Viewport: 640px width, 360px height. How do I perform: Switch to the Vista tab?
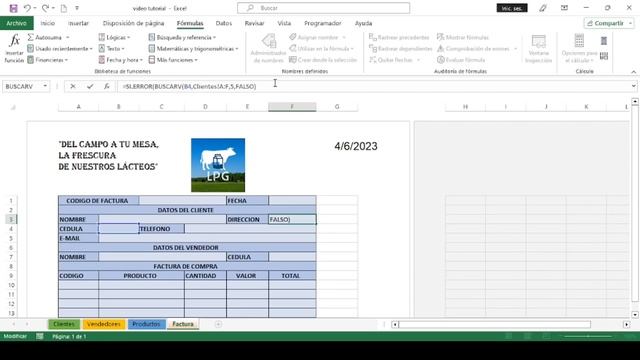pos(284,23)
